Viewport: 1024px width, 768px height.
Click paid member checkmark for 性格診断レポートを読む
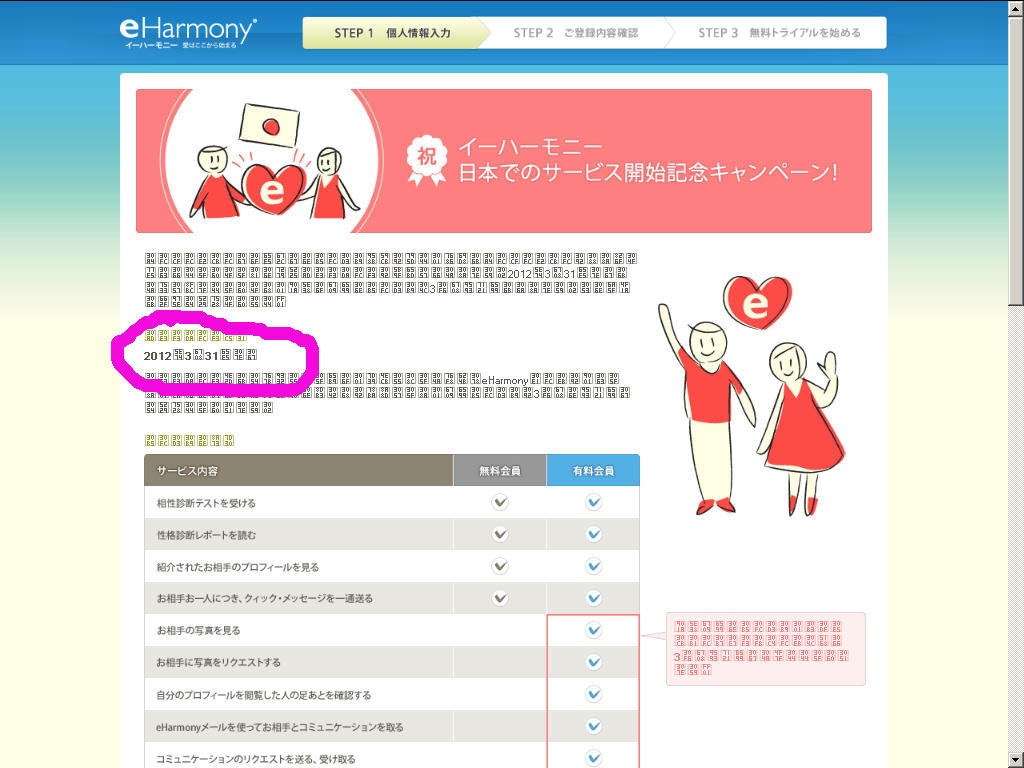(x=593, y=534)
